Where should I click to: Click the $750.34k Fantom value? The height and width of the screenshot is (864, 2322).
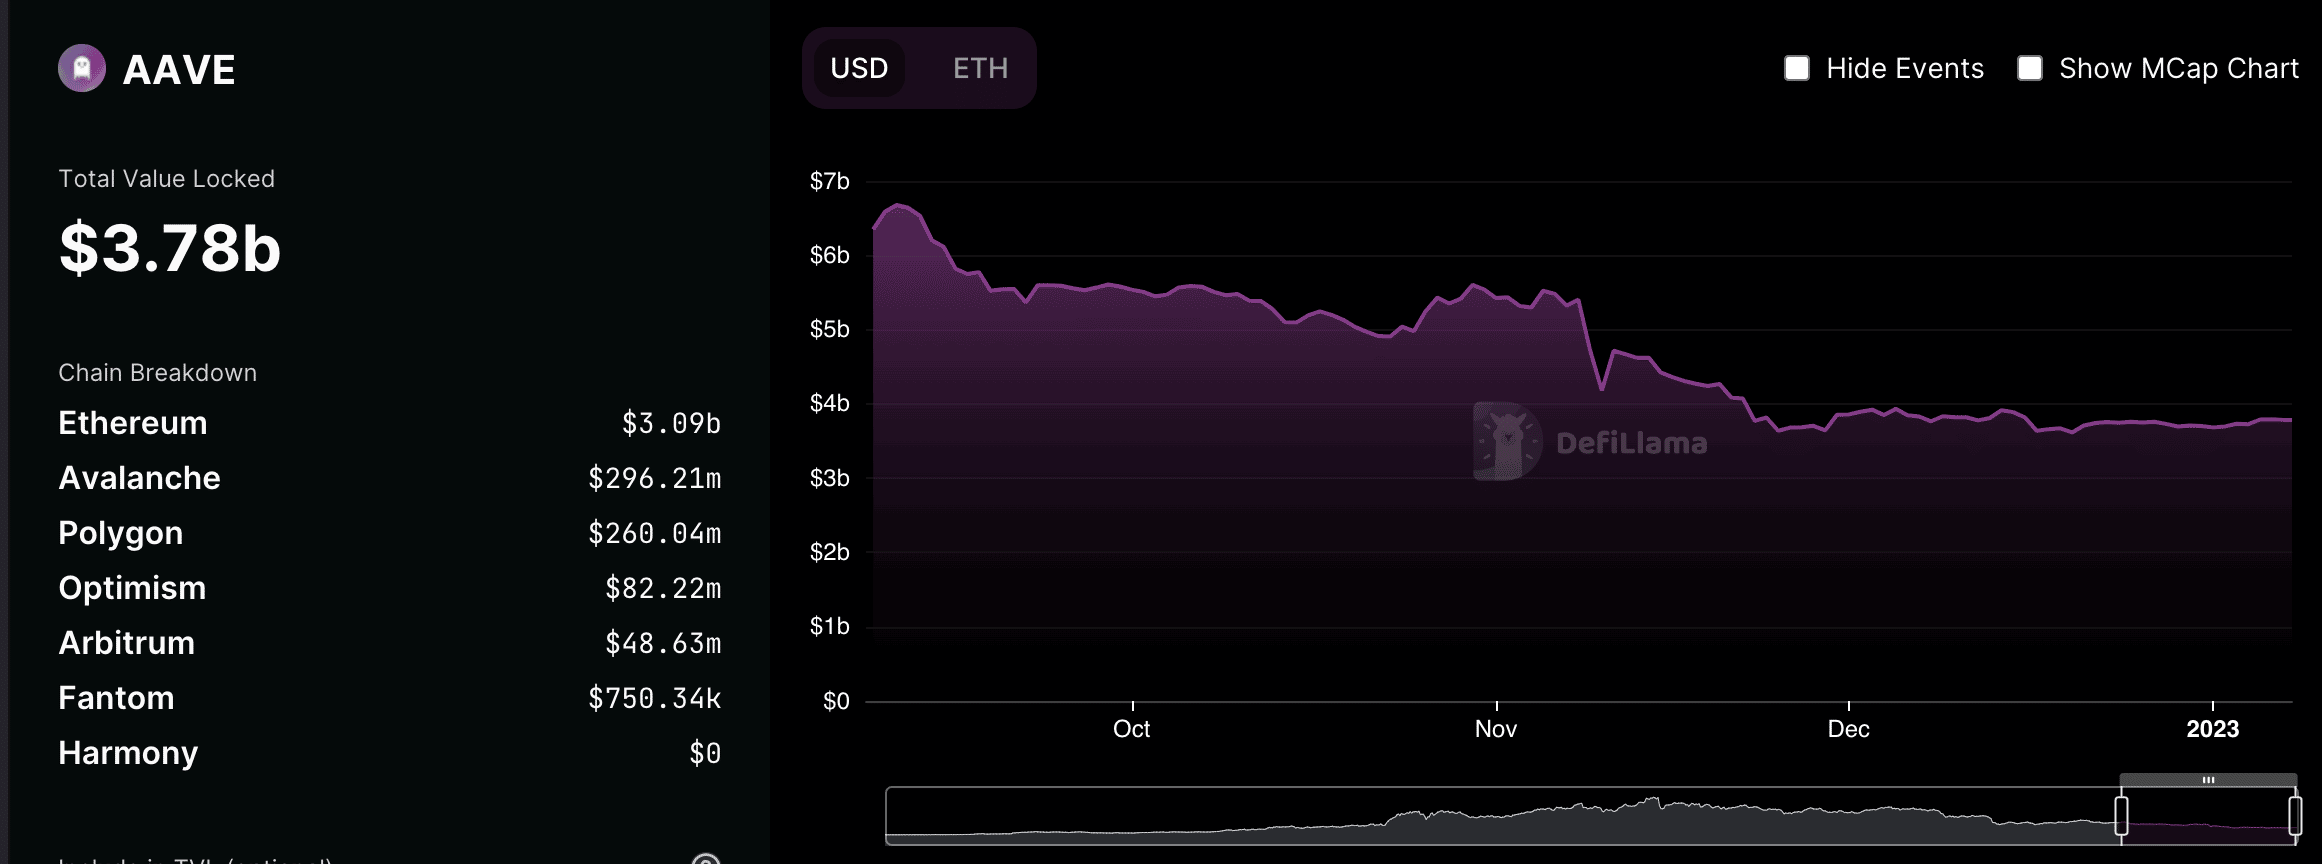point(654,699)
